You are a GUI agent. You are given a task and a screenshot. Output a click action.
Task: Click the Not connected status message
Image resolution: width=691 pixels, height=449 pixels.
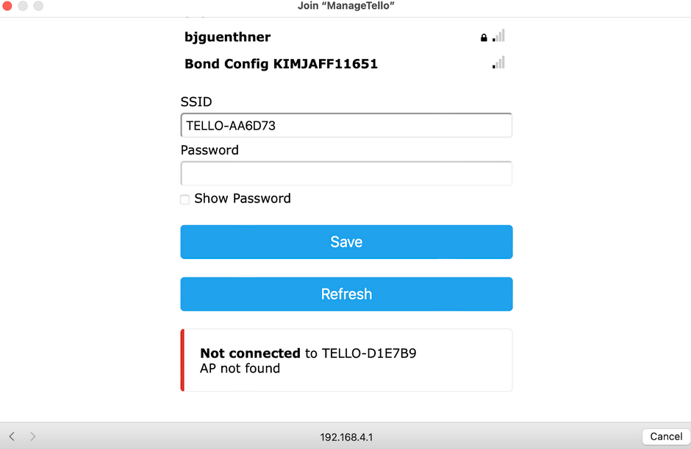(308, 360)
